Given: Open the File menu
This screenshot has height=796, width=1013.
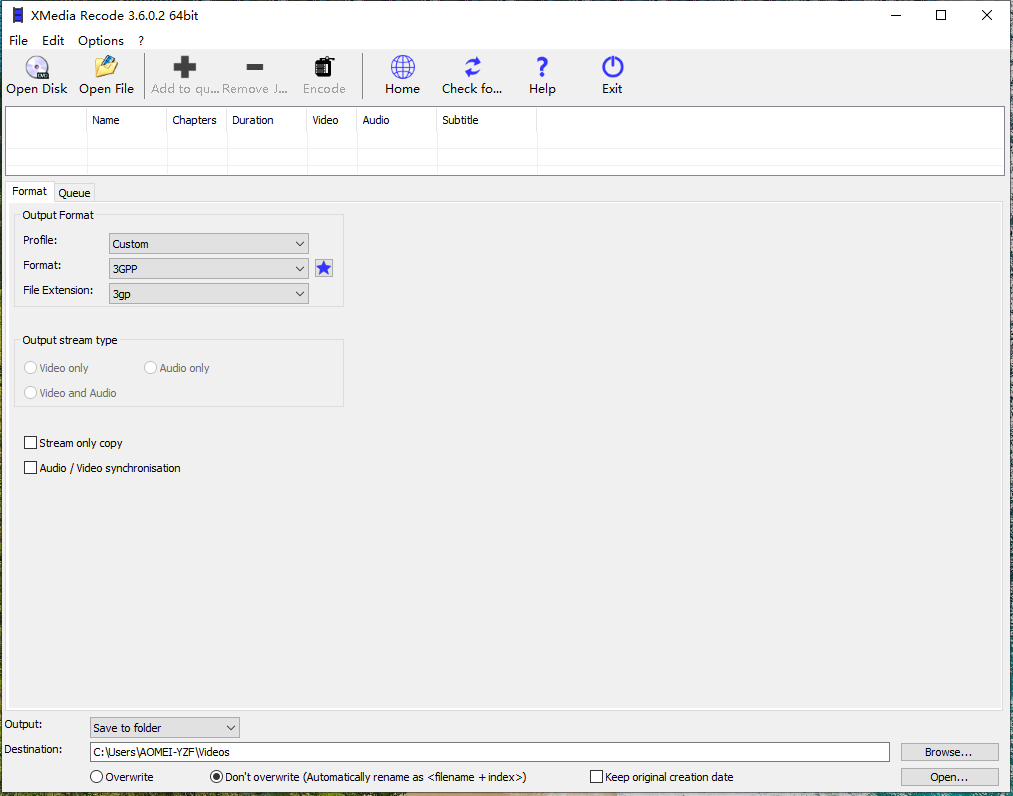Looking at the screenshot, I should point(19,41).
